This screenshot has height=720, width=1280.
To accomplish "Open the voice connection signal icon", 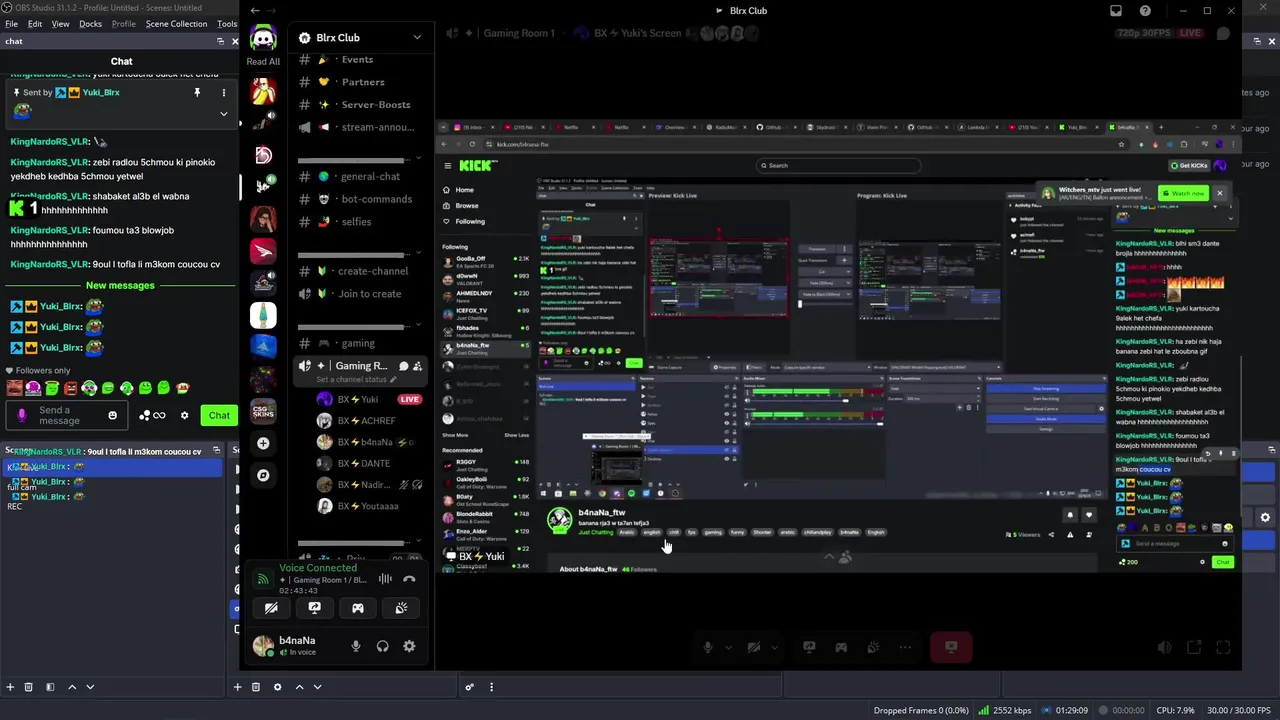I will coord(262,579).
